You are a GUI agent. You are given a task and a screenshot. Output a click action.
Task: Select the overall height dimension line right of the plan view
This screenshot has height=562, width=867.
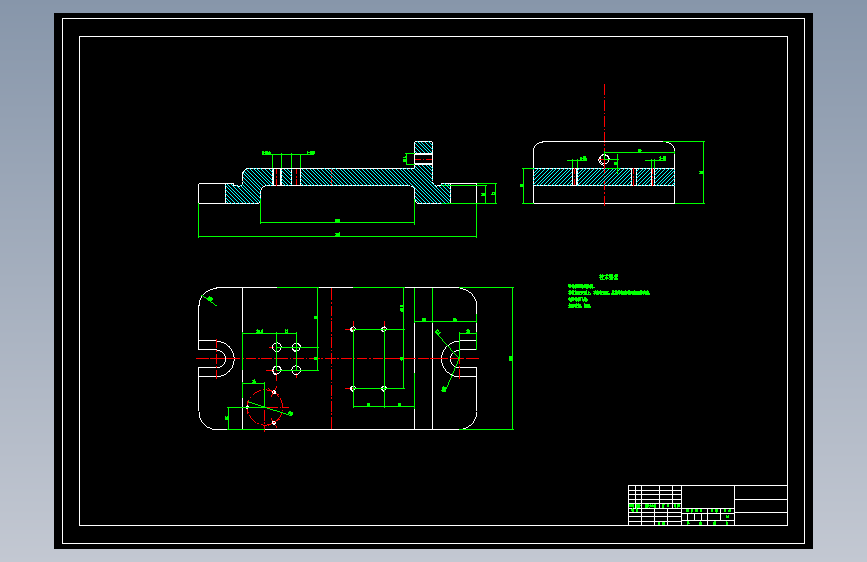[x=513, y=358]
